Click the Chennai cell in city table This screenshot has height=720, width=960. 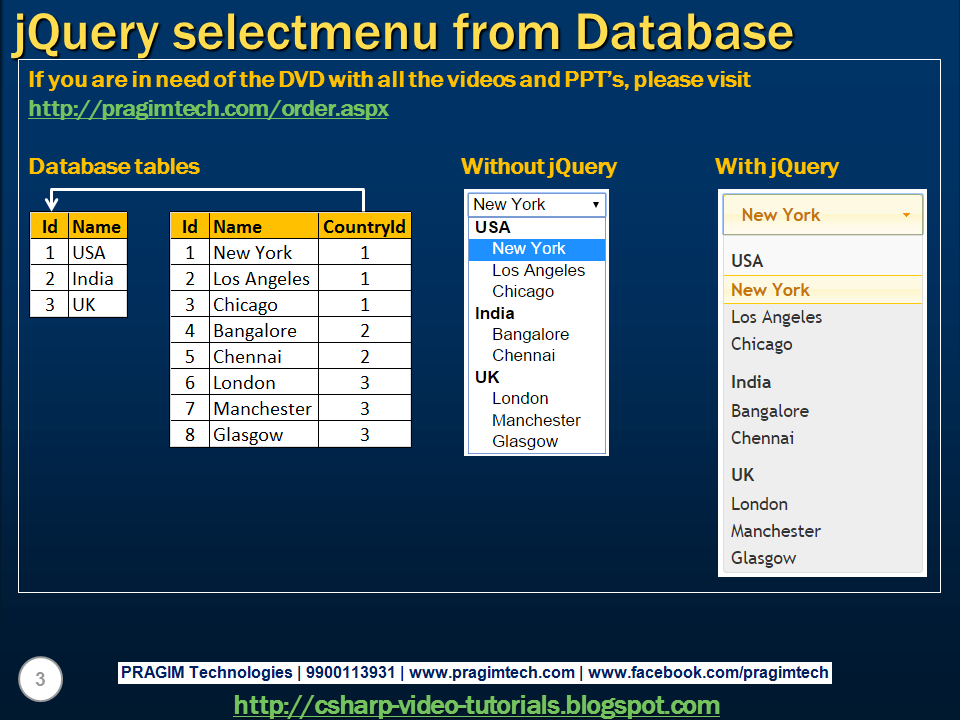[264, 356]
